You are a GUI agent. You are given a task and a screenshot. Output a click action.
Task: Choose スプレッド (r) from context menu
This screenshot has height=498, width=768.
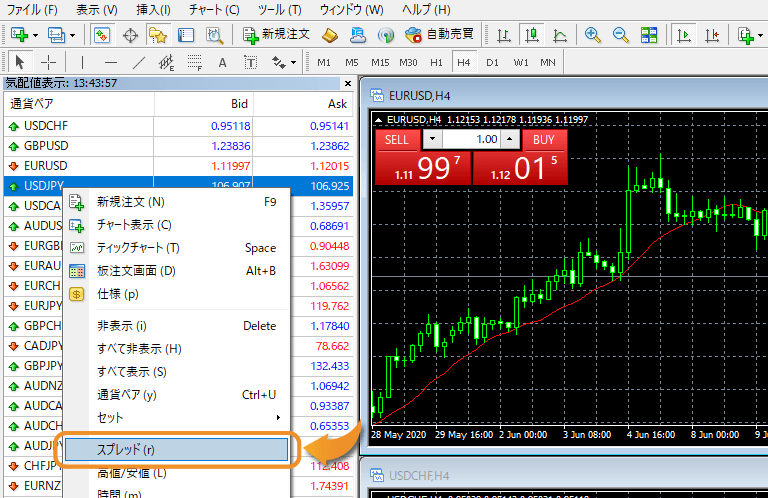click(175, 449)
